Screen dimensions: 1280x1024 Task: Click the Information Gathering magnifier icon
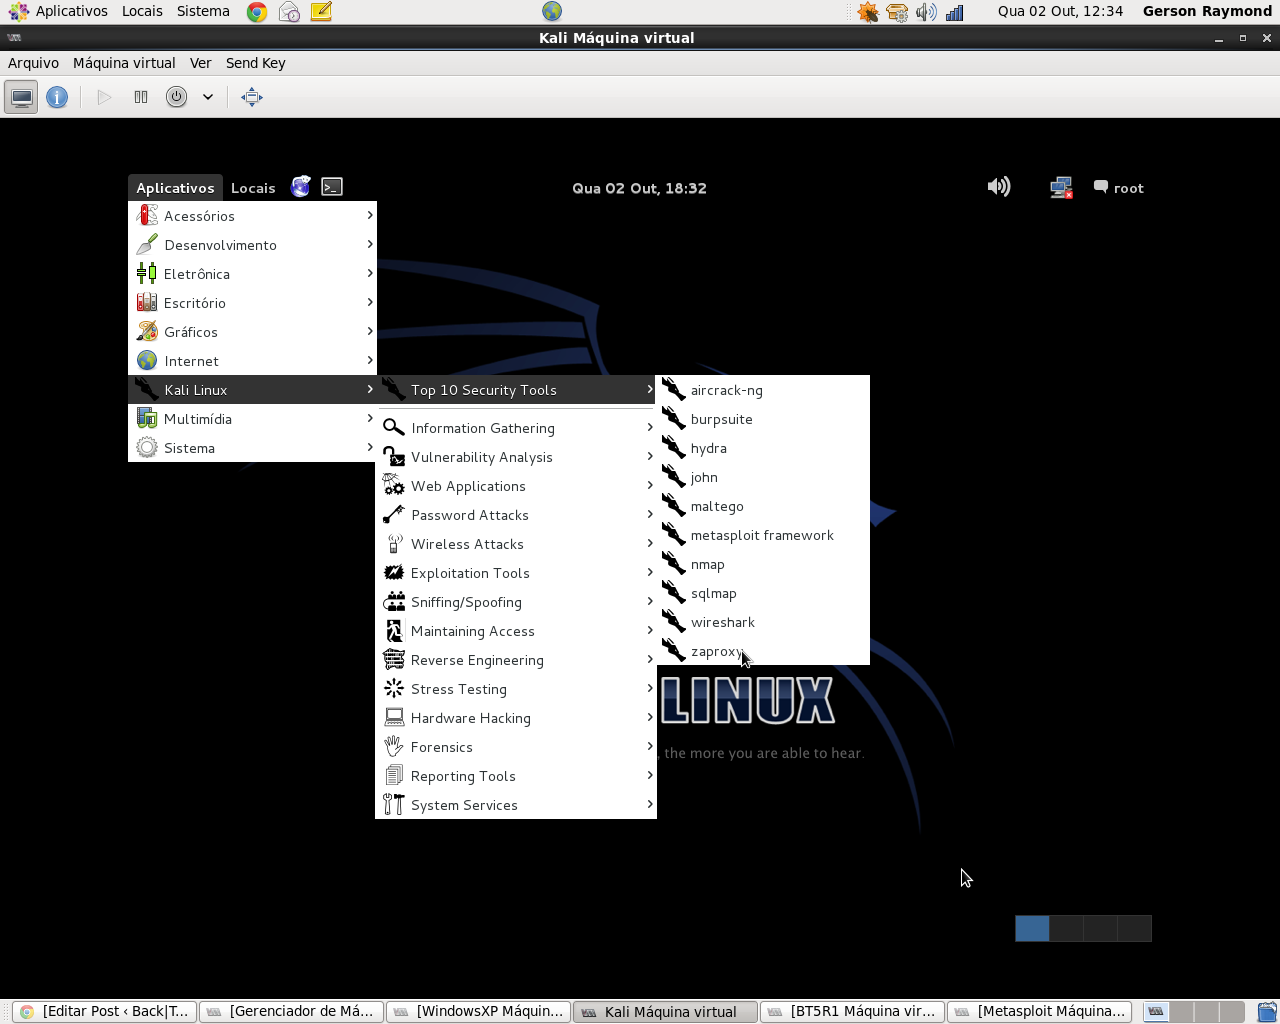coord(394,428)
